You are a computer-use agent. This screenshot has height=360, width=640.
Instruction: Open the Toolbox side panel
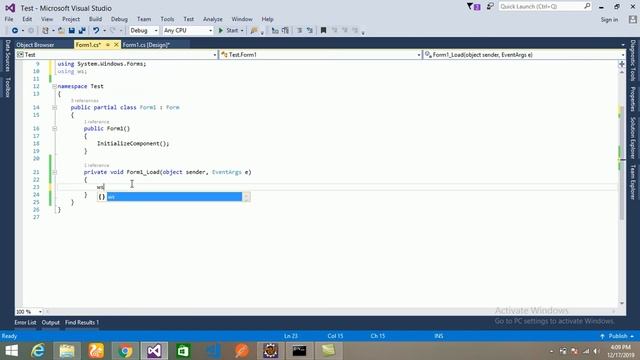coord(7,87)
